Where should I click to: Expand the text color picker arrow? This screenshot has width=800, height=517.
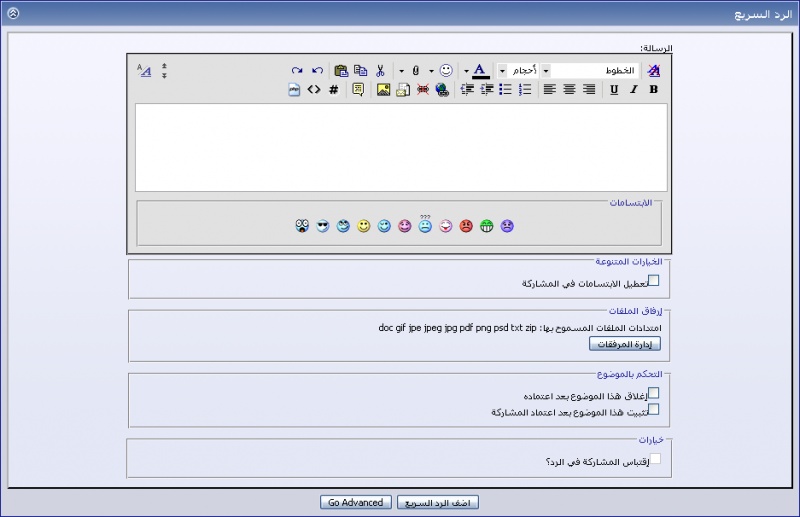tap(466, 71)
